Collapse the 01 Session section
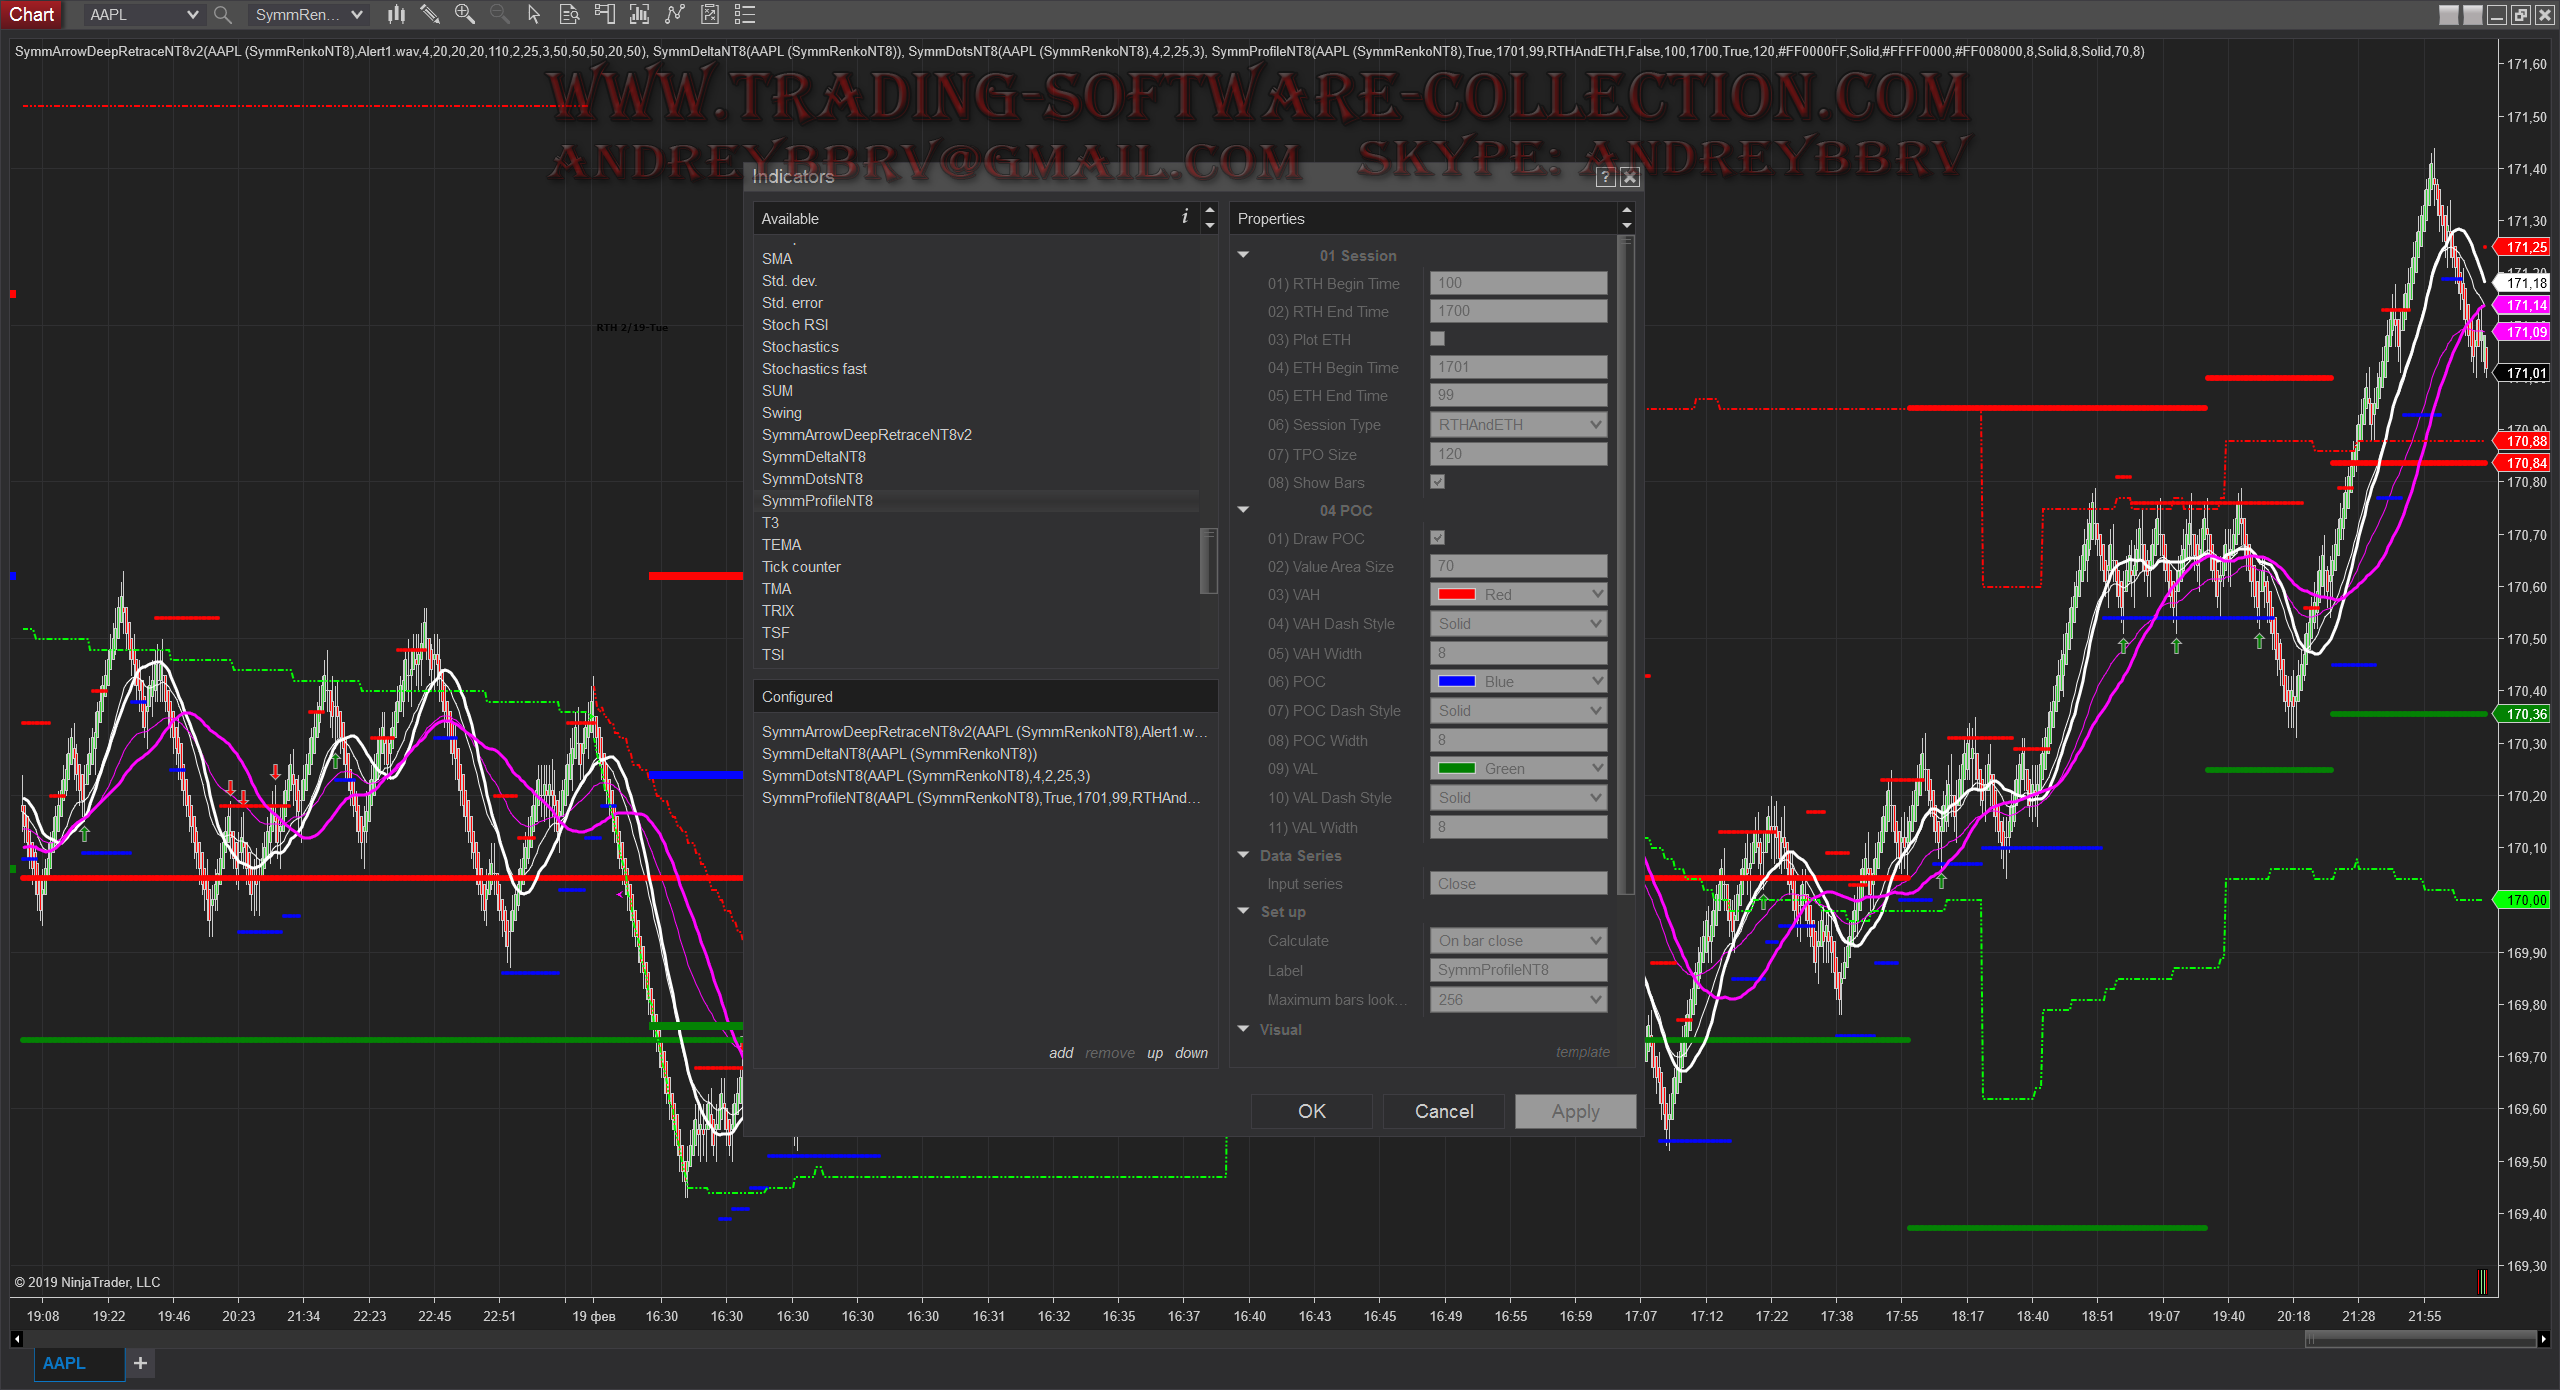This screenshot has height=1390, width=2560. (1244, 255)
